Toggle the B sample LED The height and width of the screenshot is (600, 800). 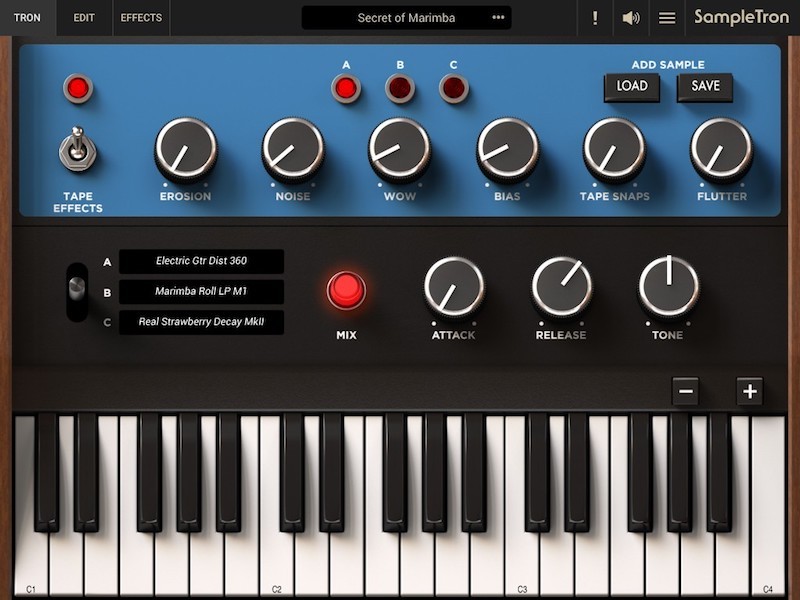[x=400, y=89]
